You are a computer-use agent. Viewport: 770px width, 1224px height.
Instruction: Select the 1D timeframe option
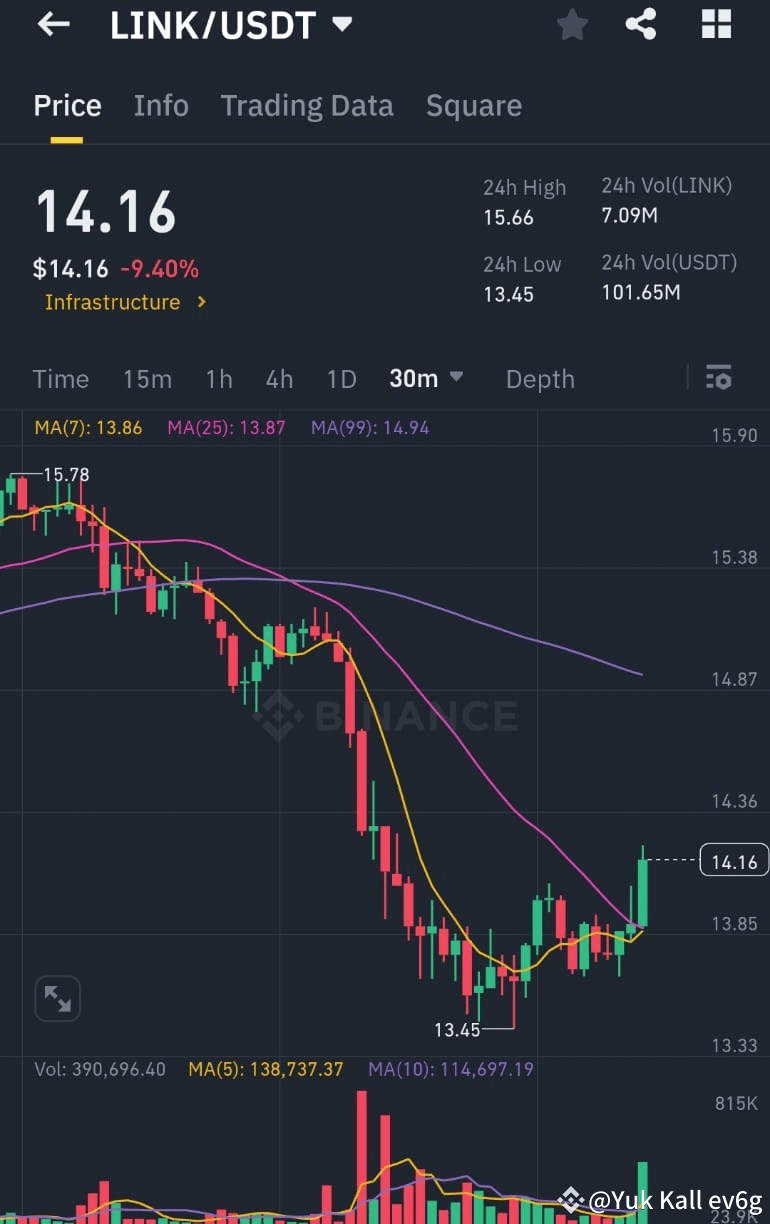(341, 378)
